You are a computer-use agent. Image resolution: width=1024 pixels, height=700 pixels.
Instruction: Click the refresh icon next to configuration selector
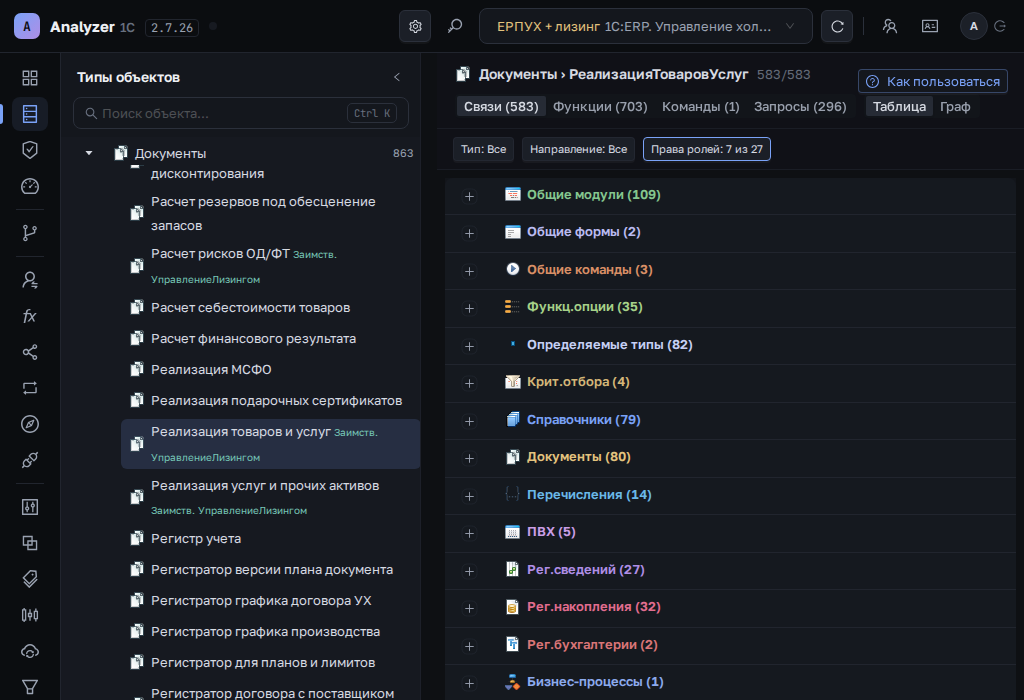[837, 27]
